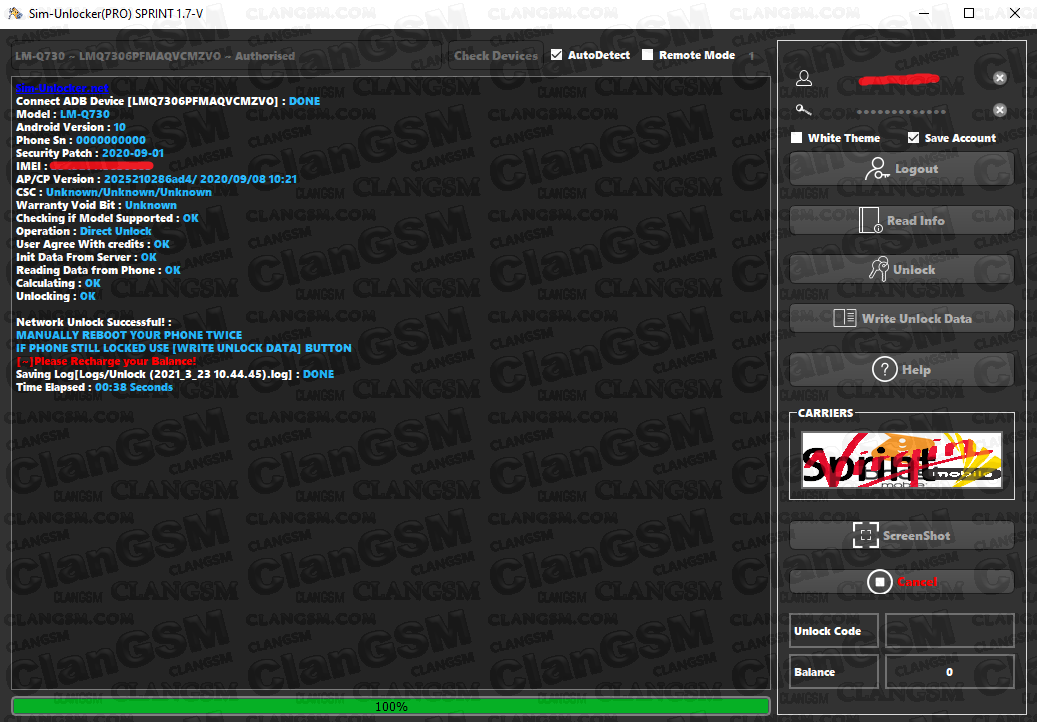This screenshot has height=722, width=1037.
Task: Click 'MANUALLY REBOOT YOUR PHONE TWICE' text
Action: click(x=129, y=335)
